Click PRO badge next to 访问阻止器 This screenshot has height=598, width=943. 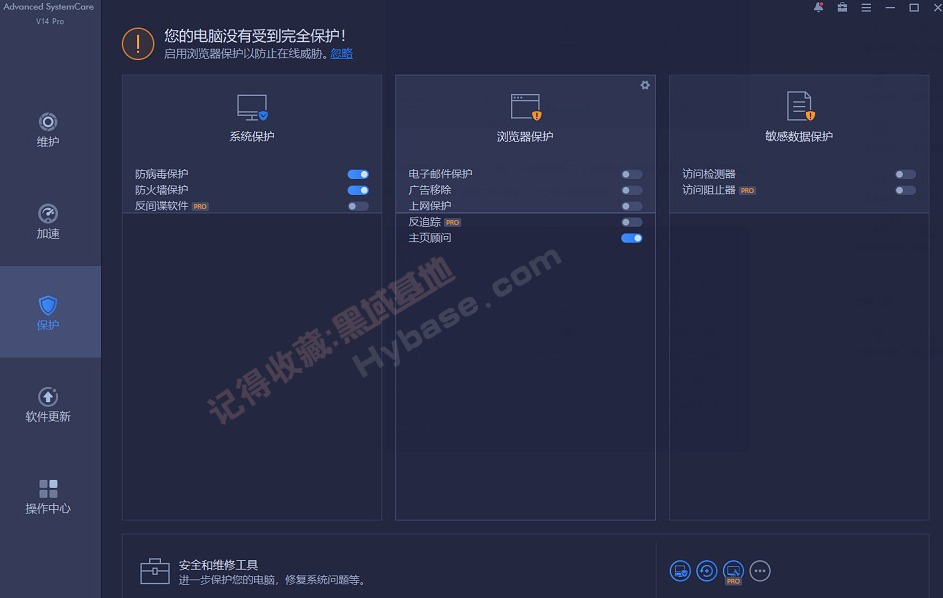747,191
